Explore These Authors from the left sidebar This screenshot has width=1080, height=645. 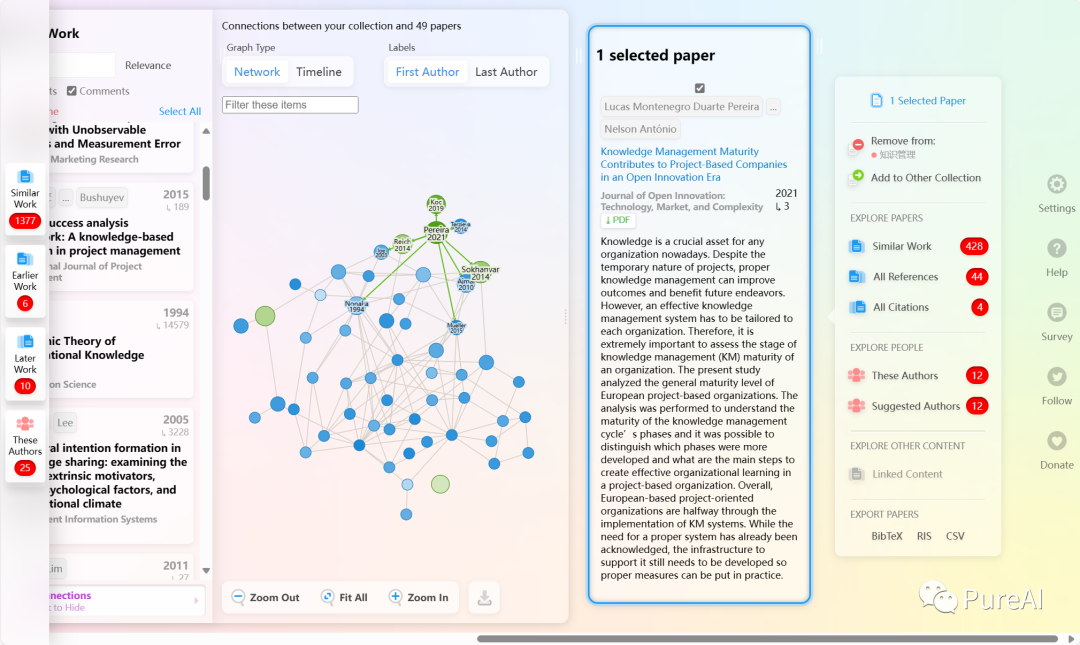24,440
